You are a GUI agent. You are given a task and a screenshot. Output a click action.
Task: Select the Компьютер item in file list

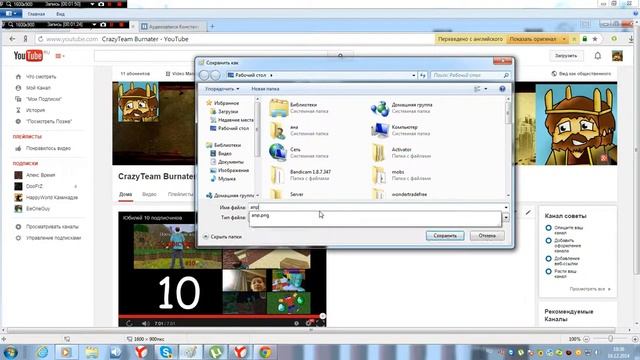400,130
